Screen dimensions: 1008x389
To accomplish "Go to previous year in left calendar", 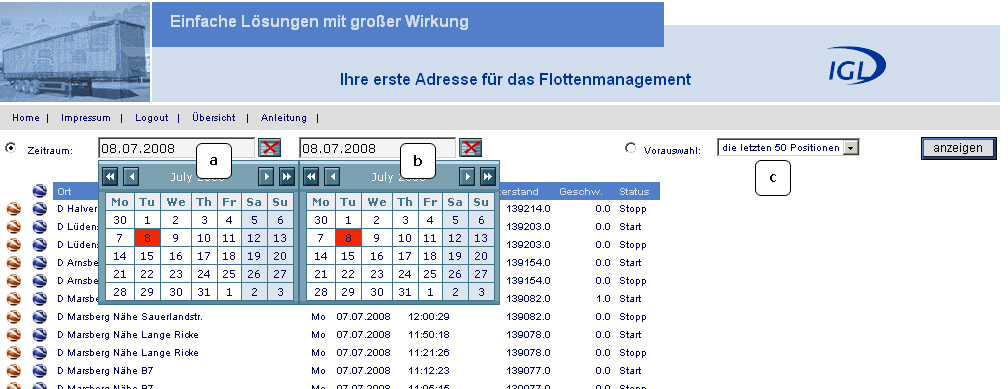I will click(x=110, y=176).
